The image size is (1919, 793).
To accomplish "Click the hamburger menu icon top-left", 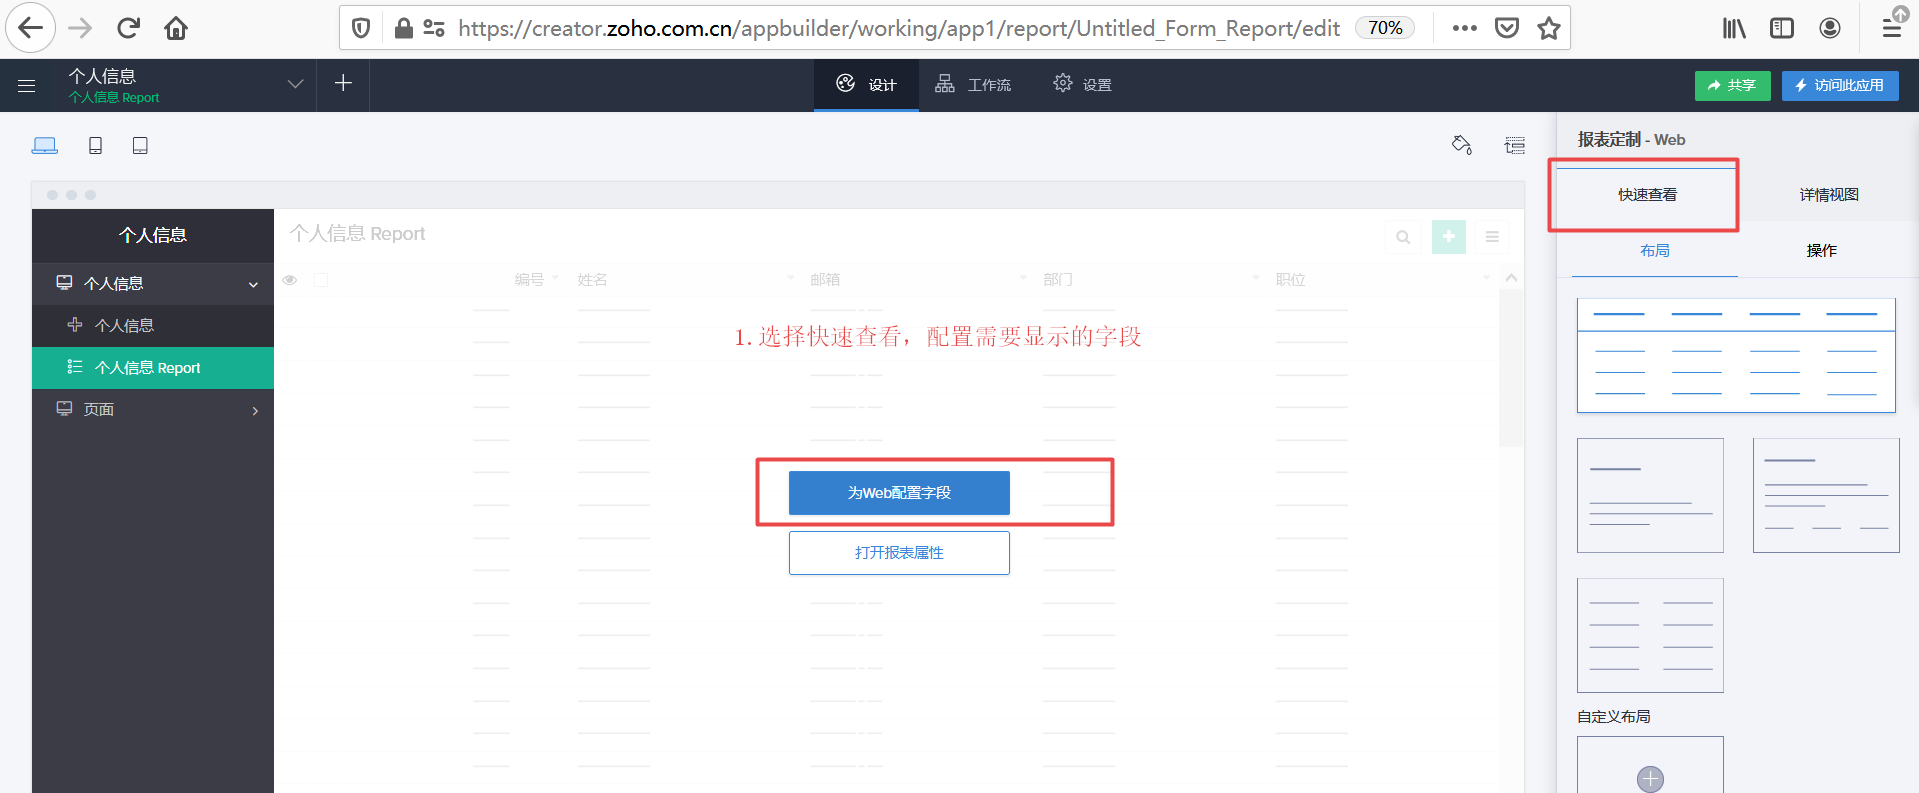I will point(27,86).
